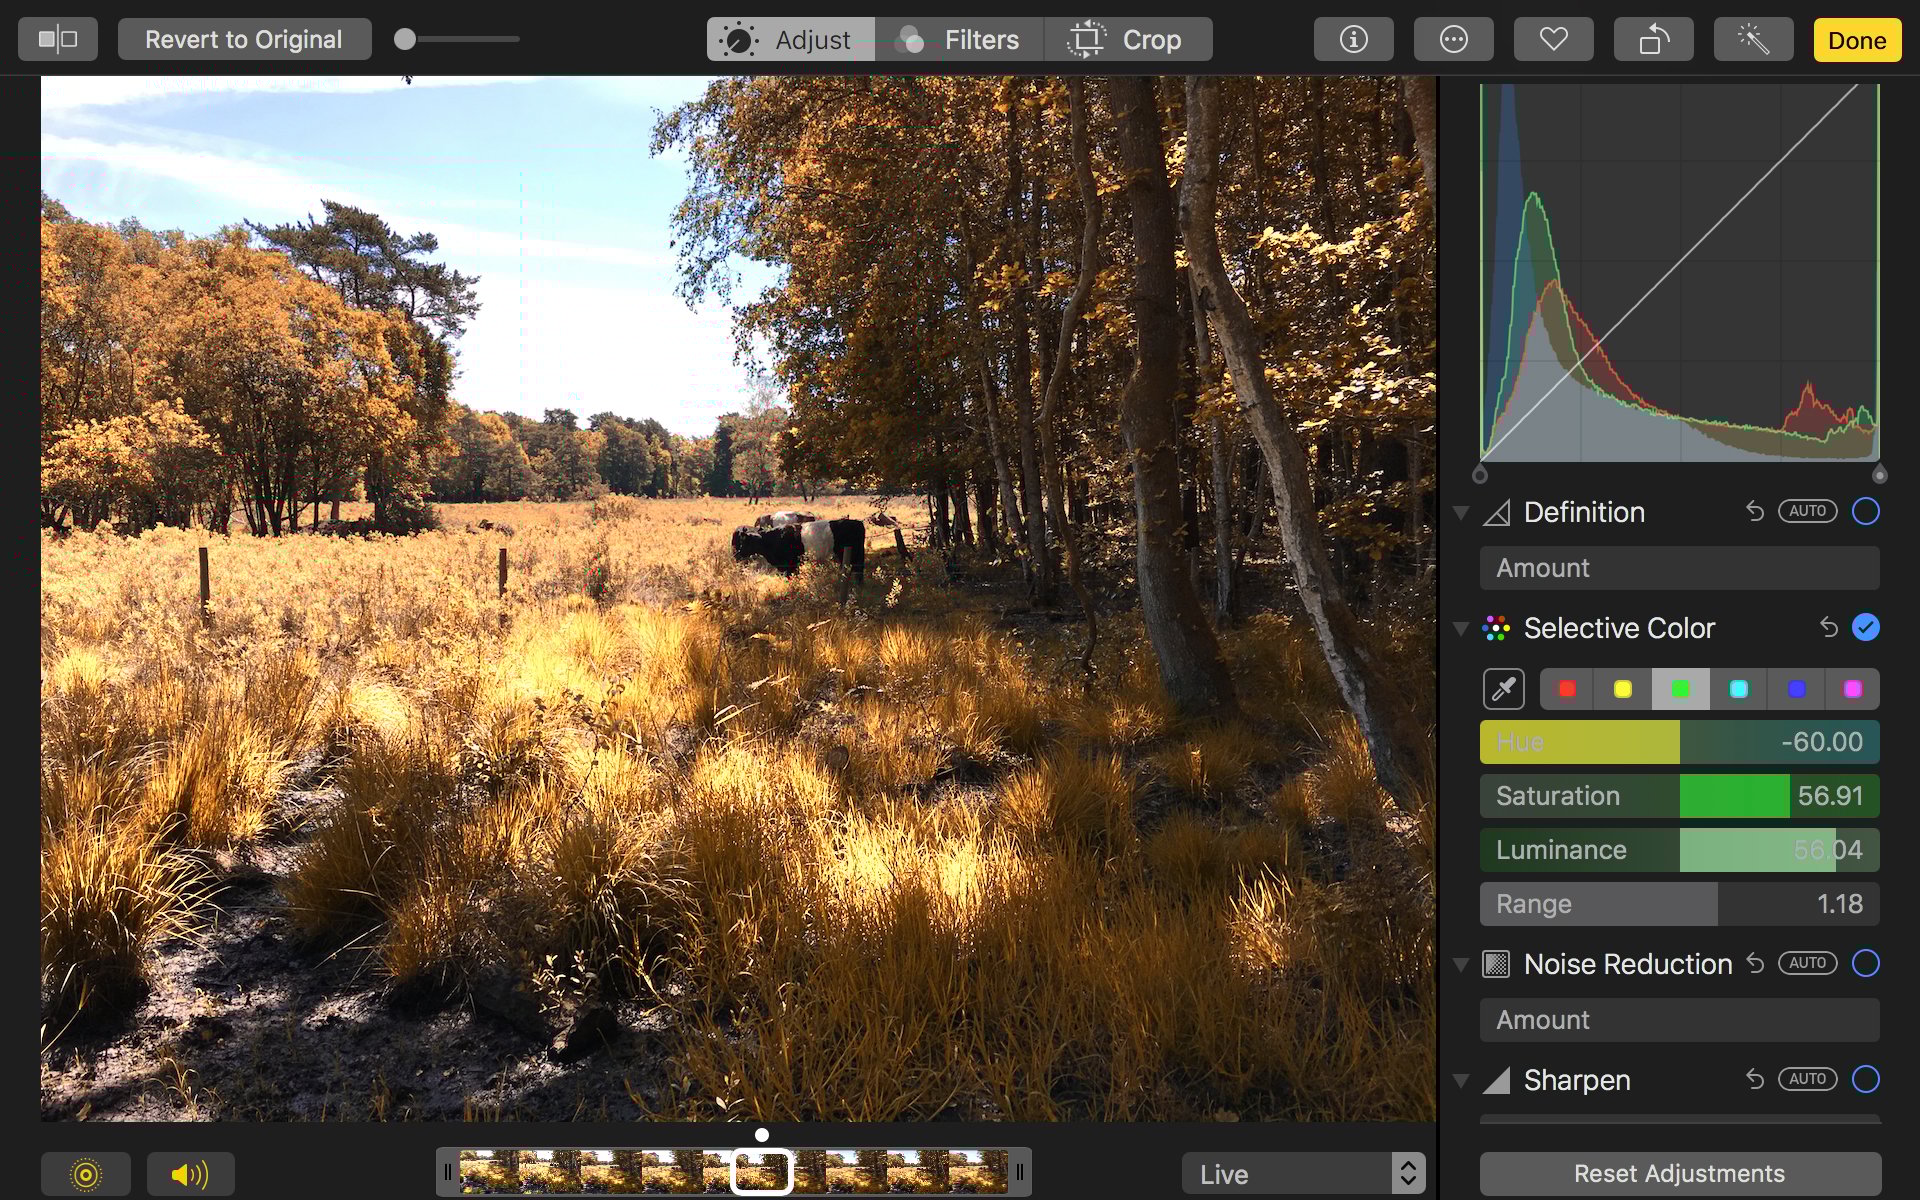Click the rotate image icon

[x=1653, y=39]
